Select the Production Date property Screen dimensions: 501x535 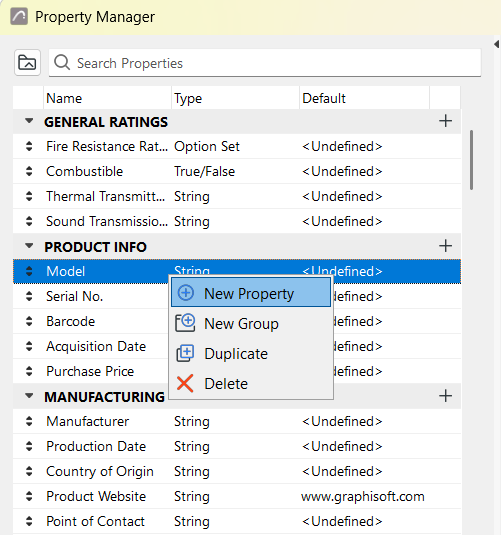pyautogui.click(x=96, y=446)
